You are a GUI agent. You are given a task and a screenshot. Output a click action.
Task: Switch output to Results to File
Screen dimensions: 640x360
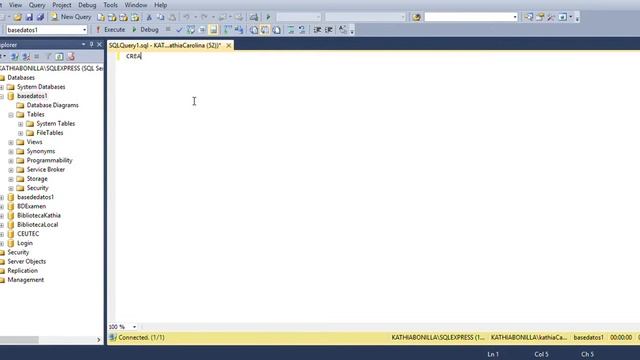point(276,29)
